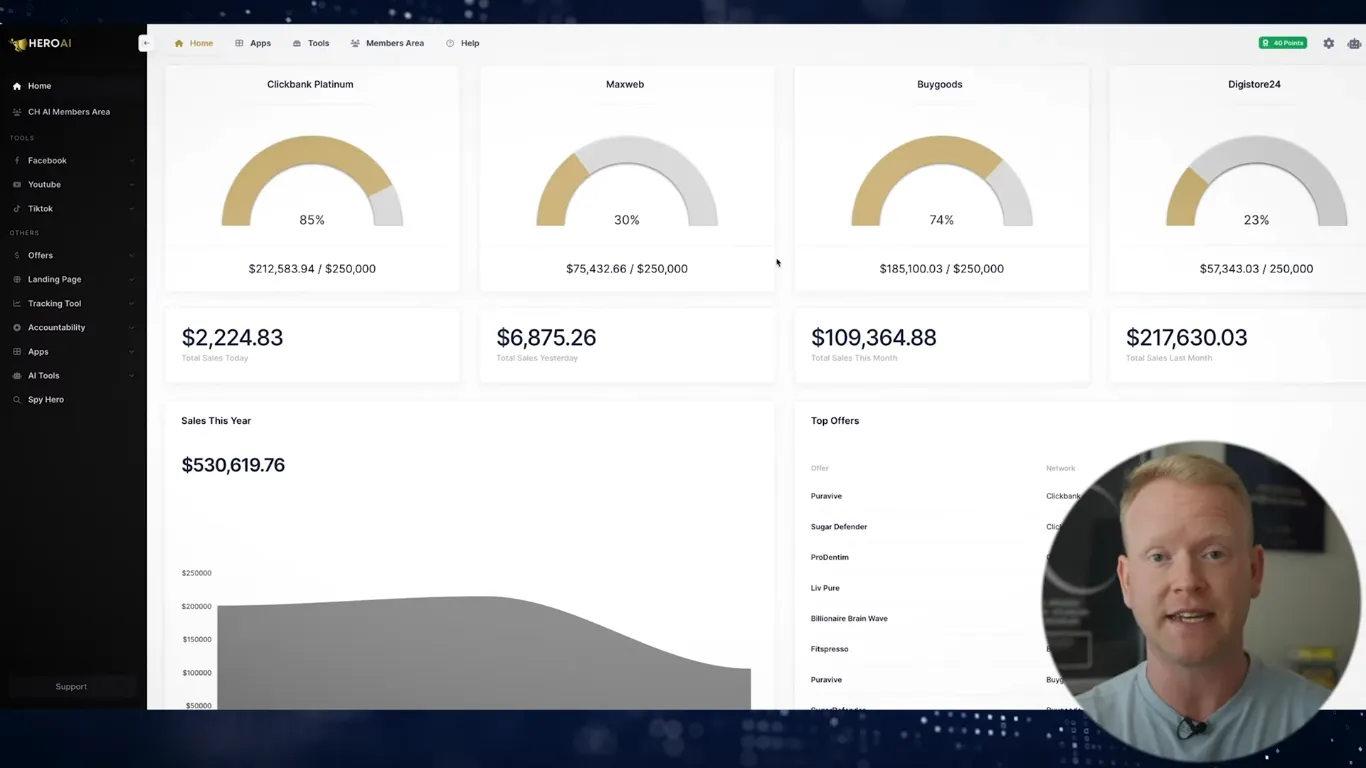
Task: Select Home in the sidebar
Action: pos(73,86)
